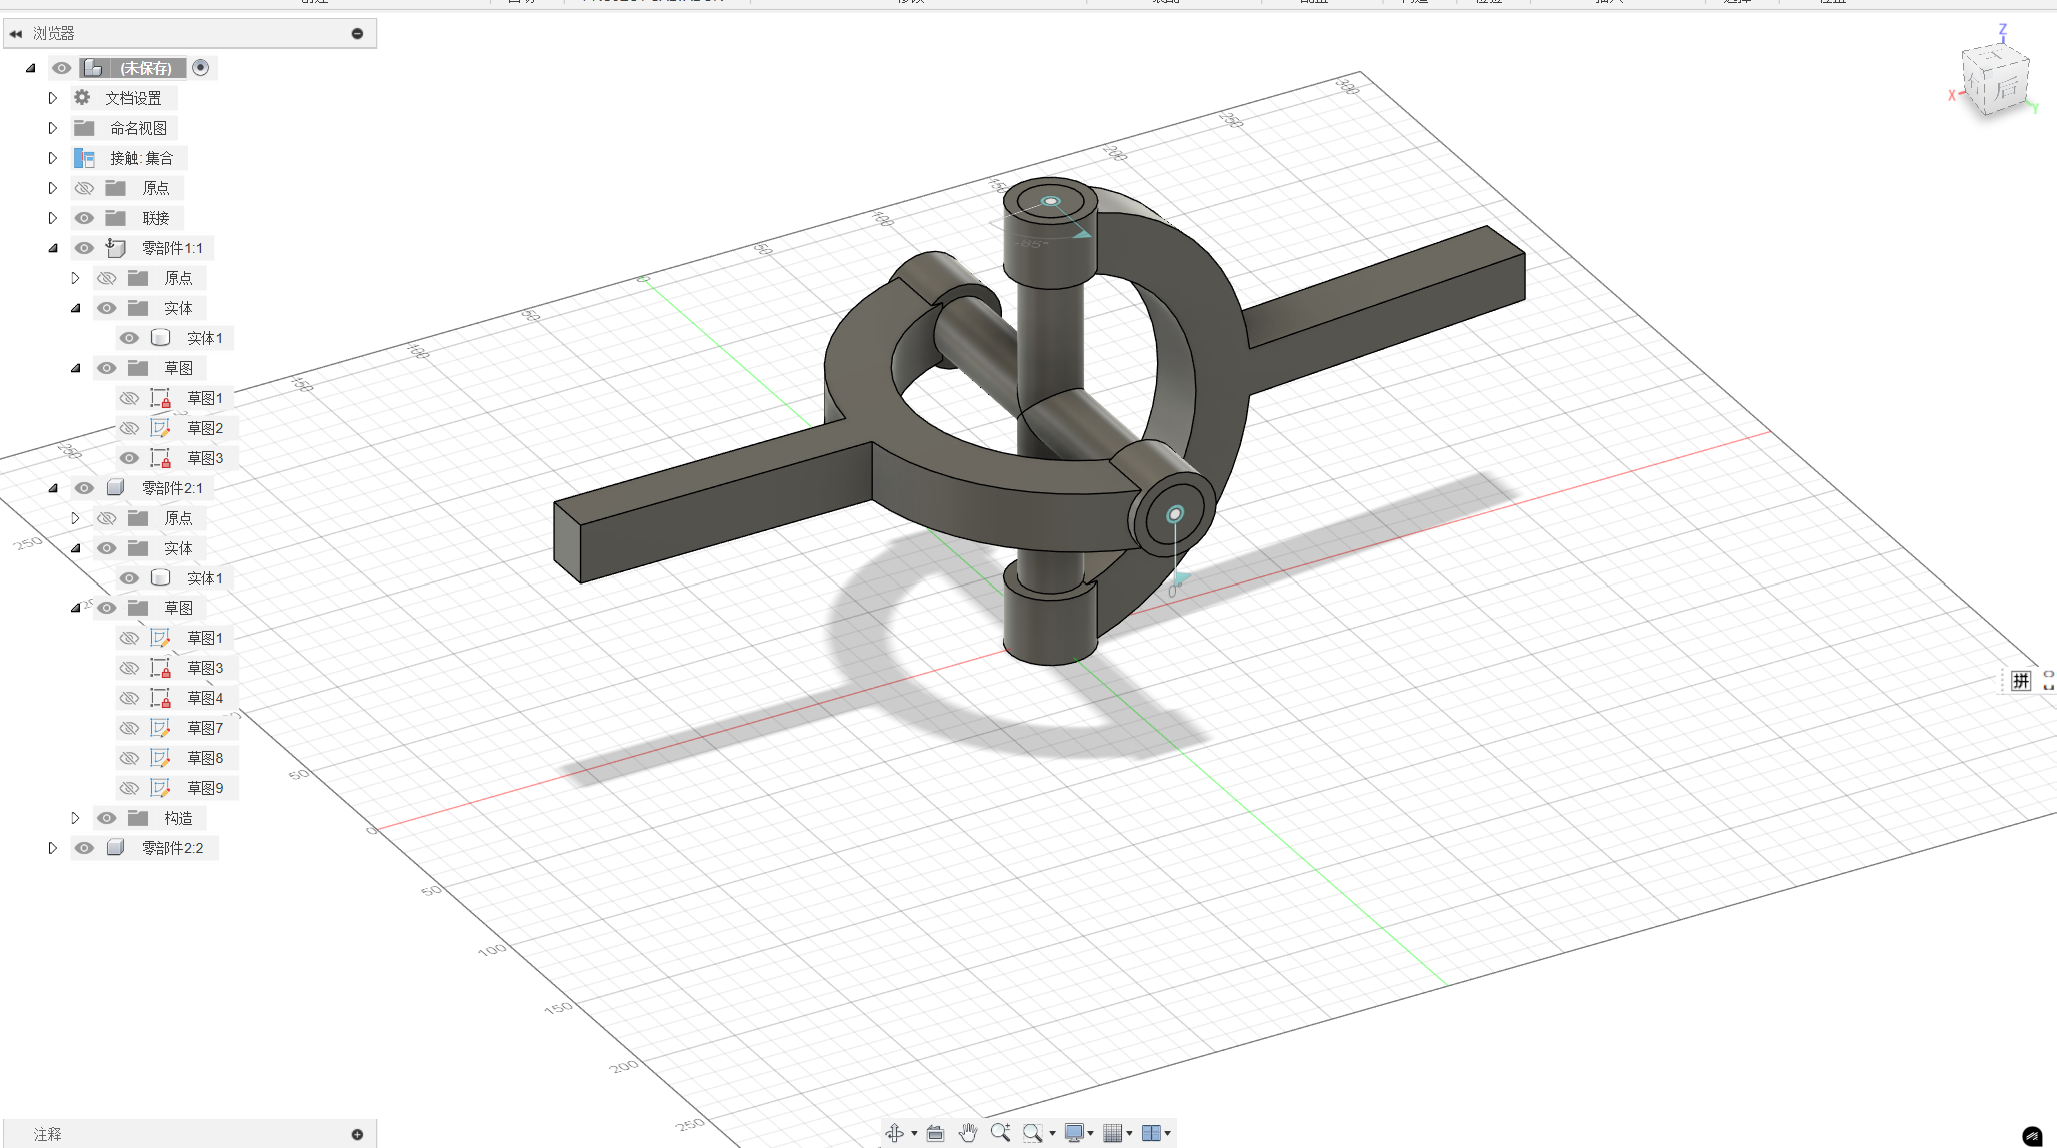Expand the 文档设置 node
The height and width of the screenshot is (1148, 2057).
point(53,98)
